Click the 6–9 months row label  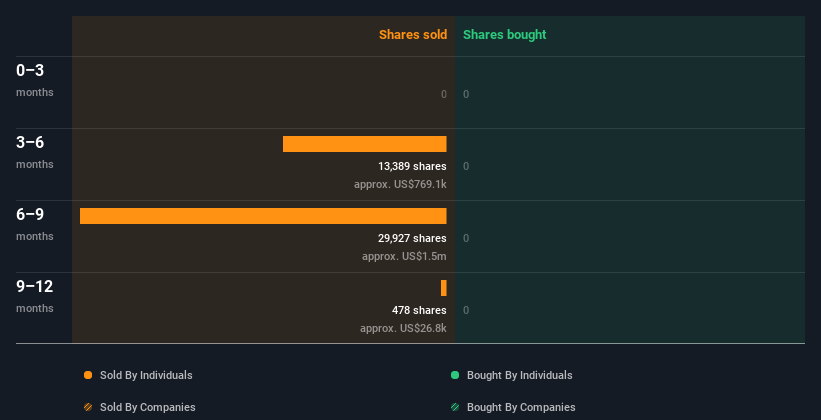coord(35,224)
